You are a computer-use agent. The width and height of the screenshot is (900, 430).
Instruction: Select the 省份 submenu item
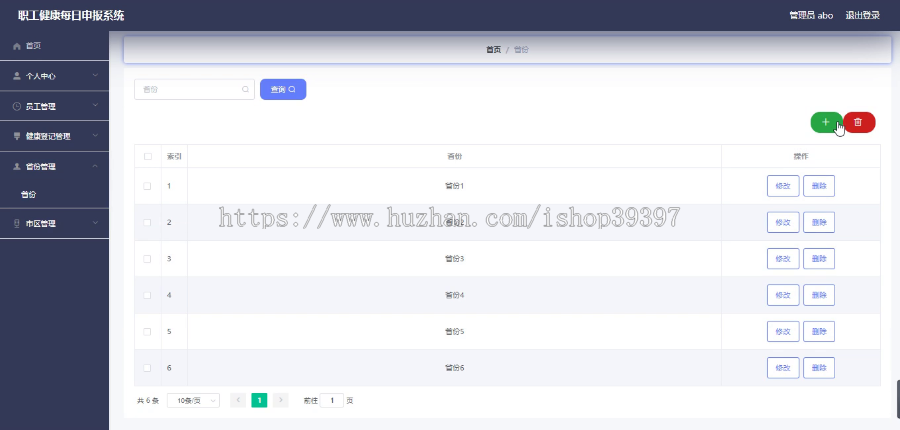[55, 195]
